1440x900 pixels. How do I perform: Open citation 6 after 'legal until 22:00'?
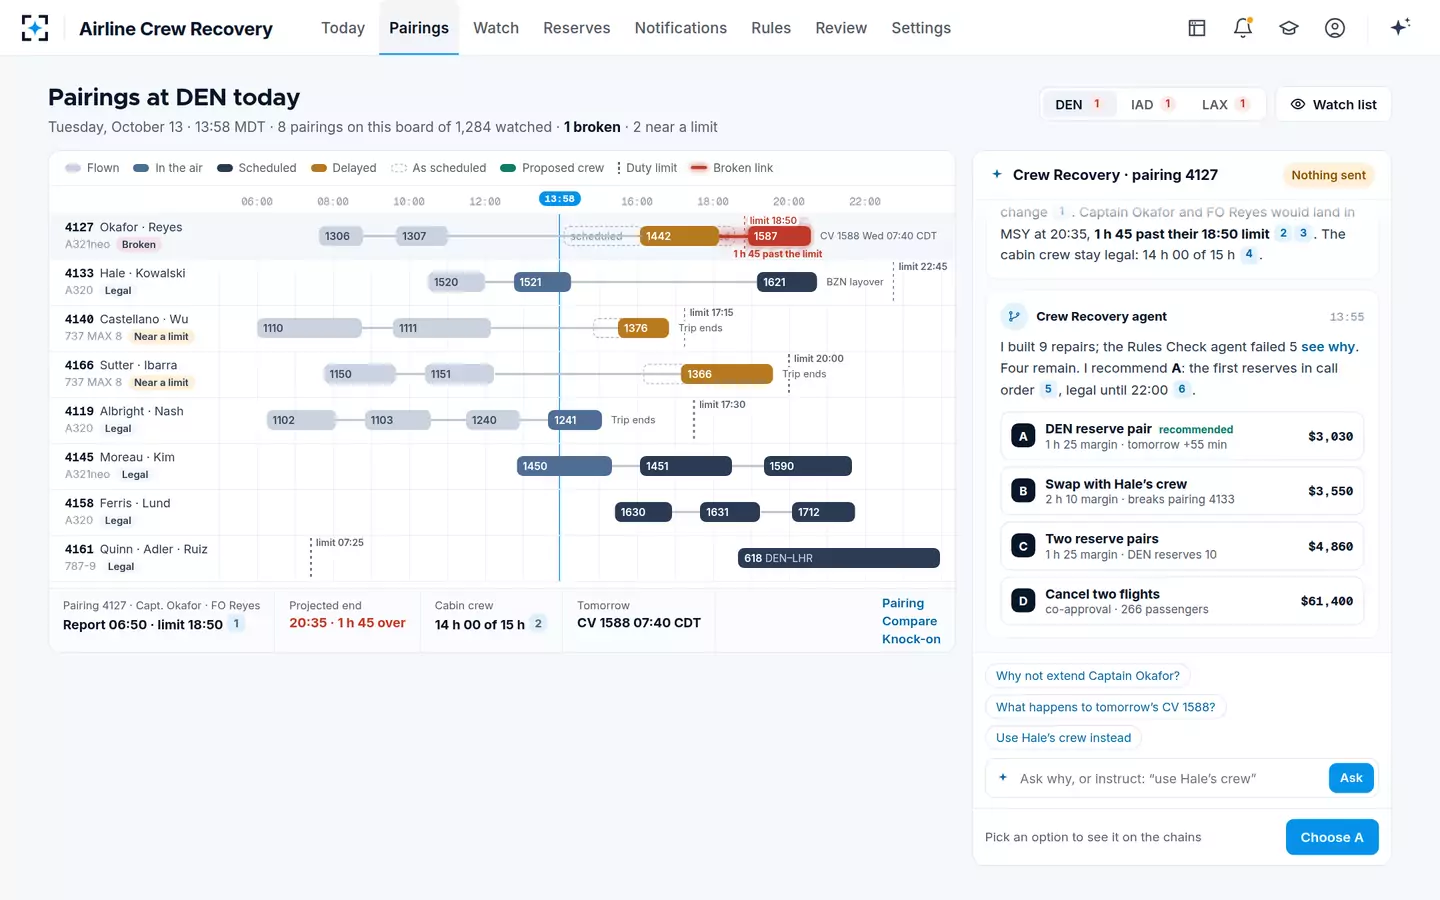1182,390
